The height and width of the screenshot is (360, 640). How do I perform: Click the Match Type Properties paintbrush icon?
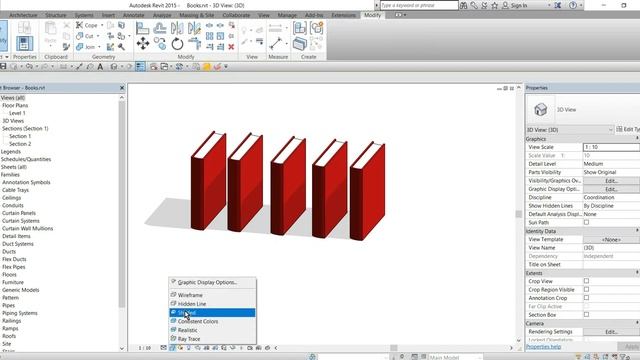(x=67, y=47)
